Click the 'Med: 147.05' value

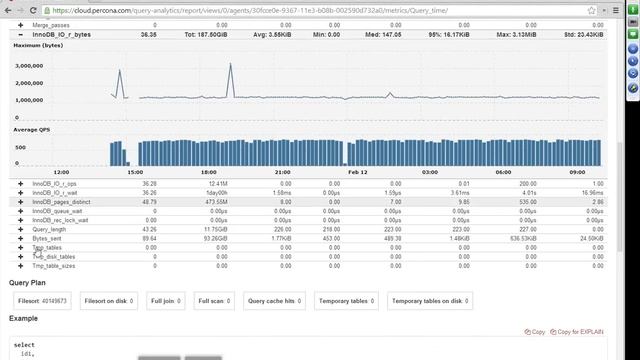pos(383,35)
